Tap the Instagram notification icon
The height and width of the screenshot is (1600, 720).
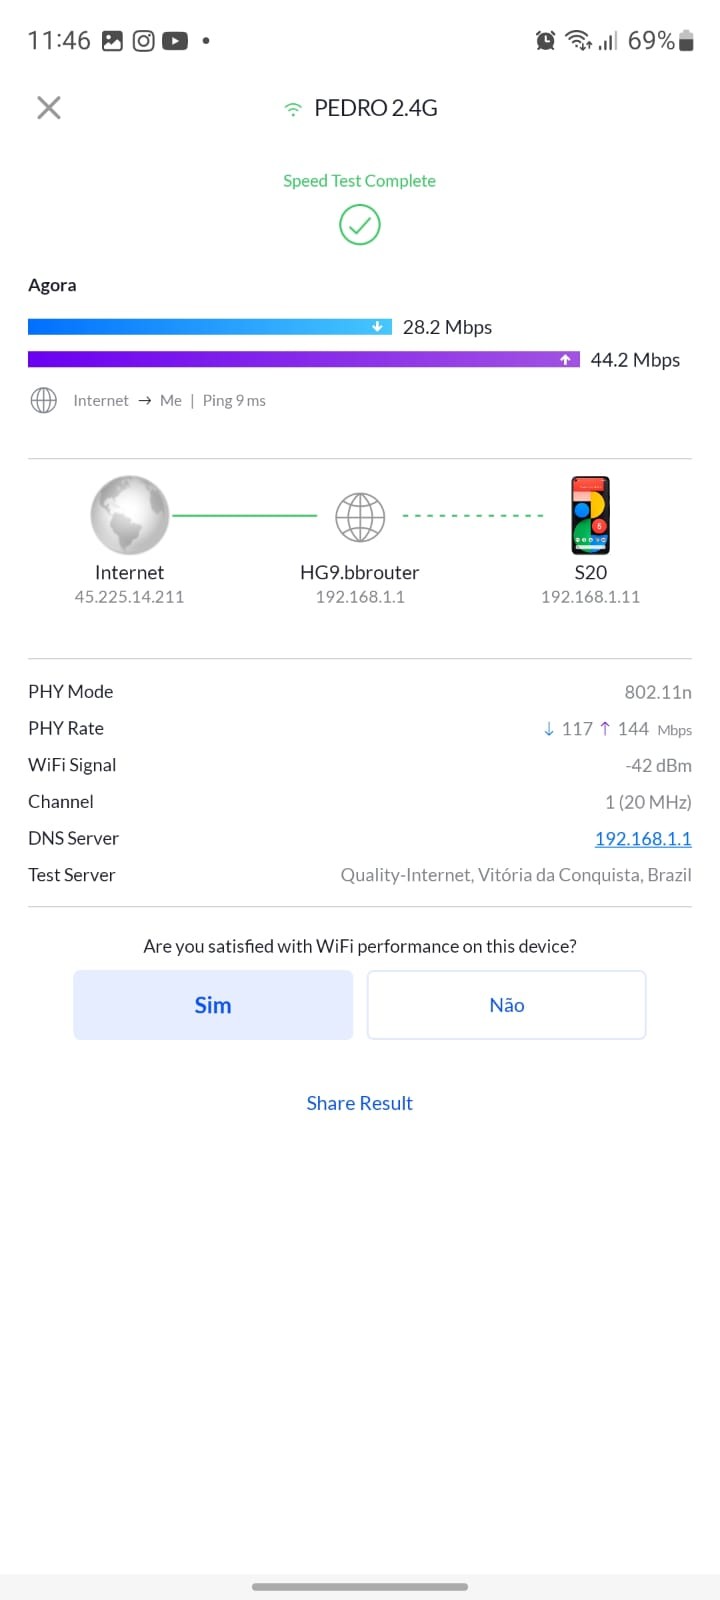coord(144,41)
